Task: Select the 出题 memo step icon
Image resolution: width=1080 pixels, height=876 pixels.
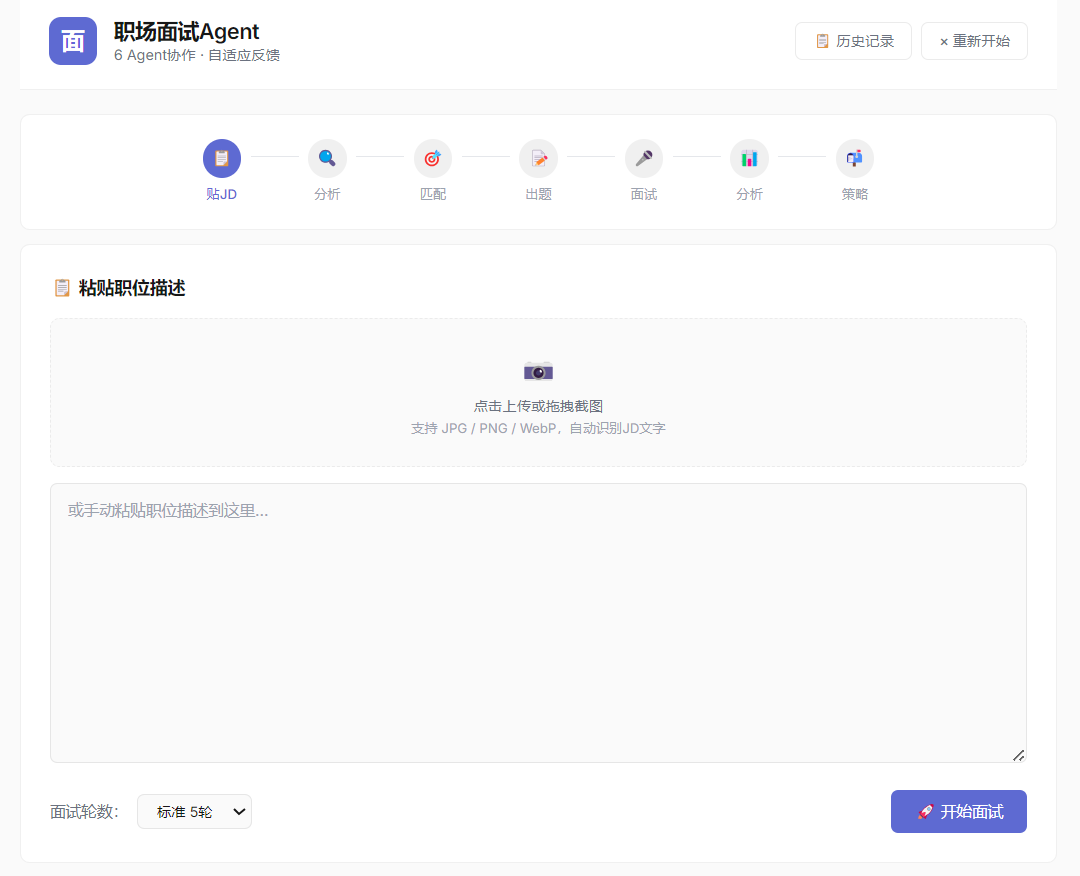Action: 538,158
